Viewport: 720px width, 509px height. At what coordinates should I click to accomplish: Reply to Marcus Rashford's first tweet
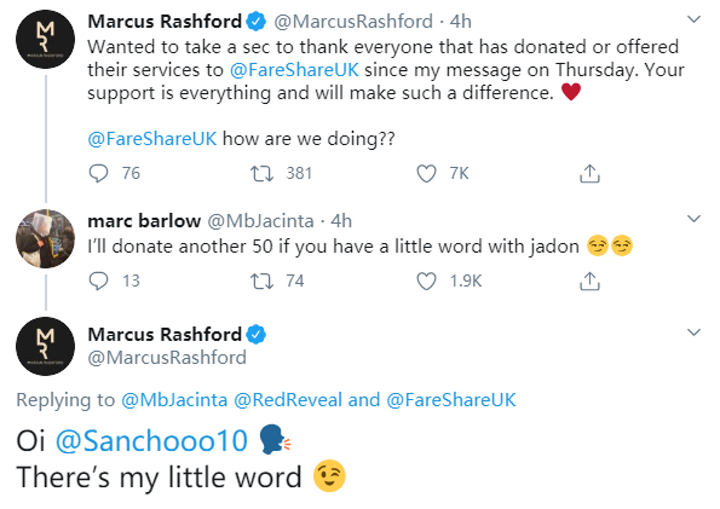[98, 174]
